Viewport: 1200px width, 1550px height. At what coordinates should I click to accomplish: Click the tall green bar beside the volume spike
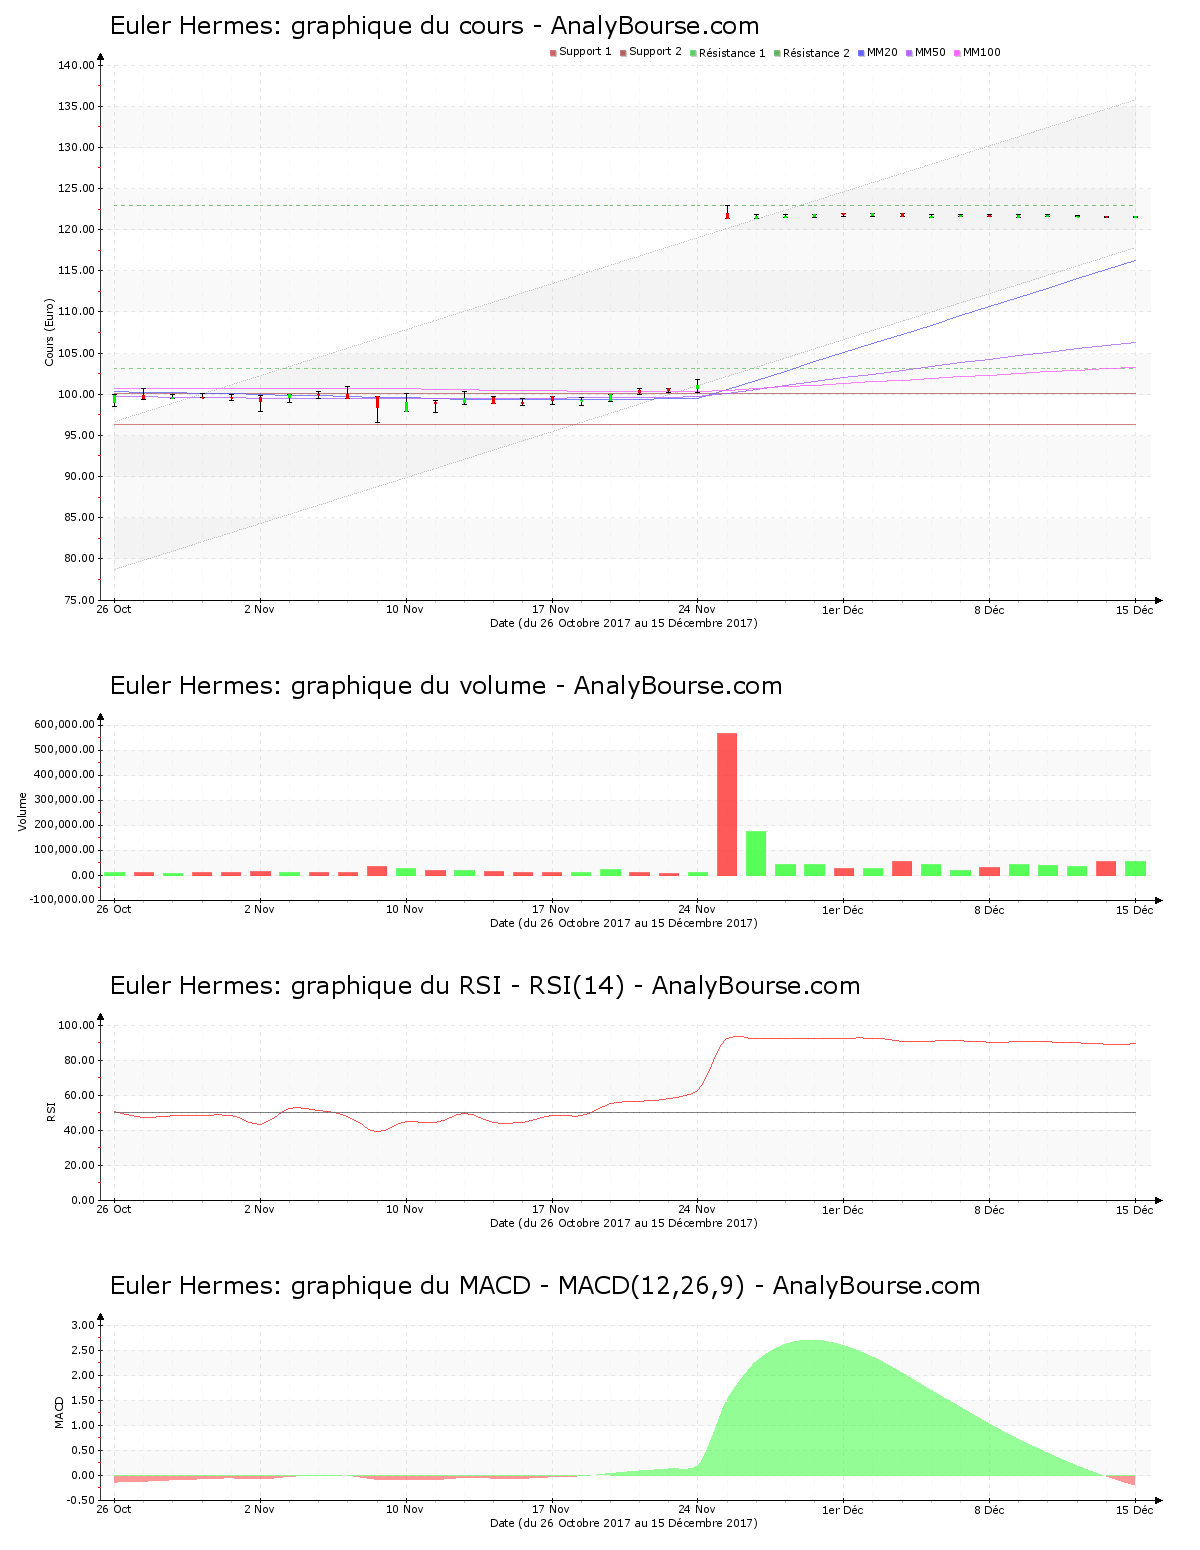756,853
